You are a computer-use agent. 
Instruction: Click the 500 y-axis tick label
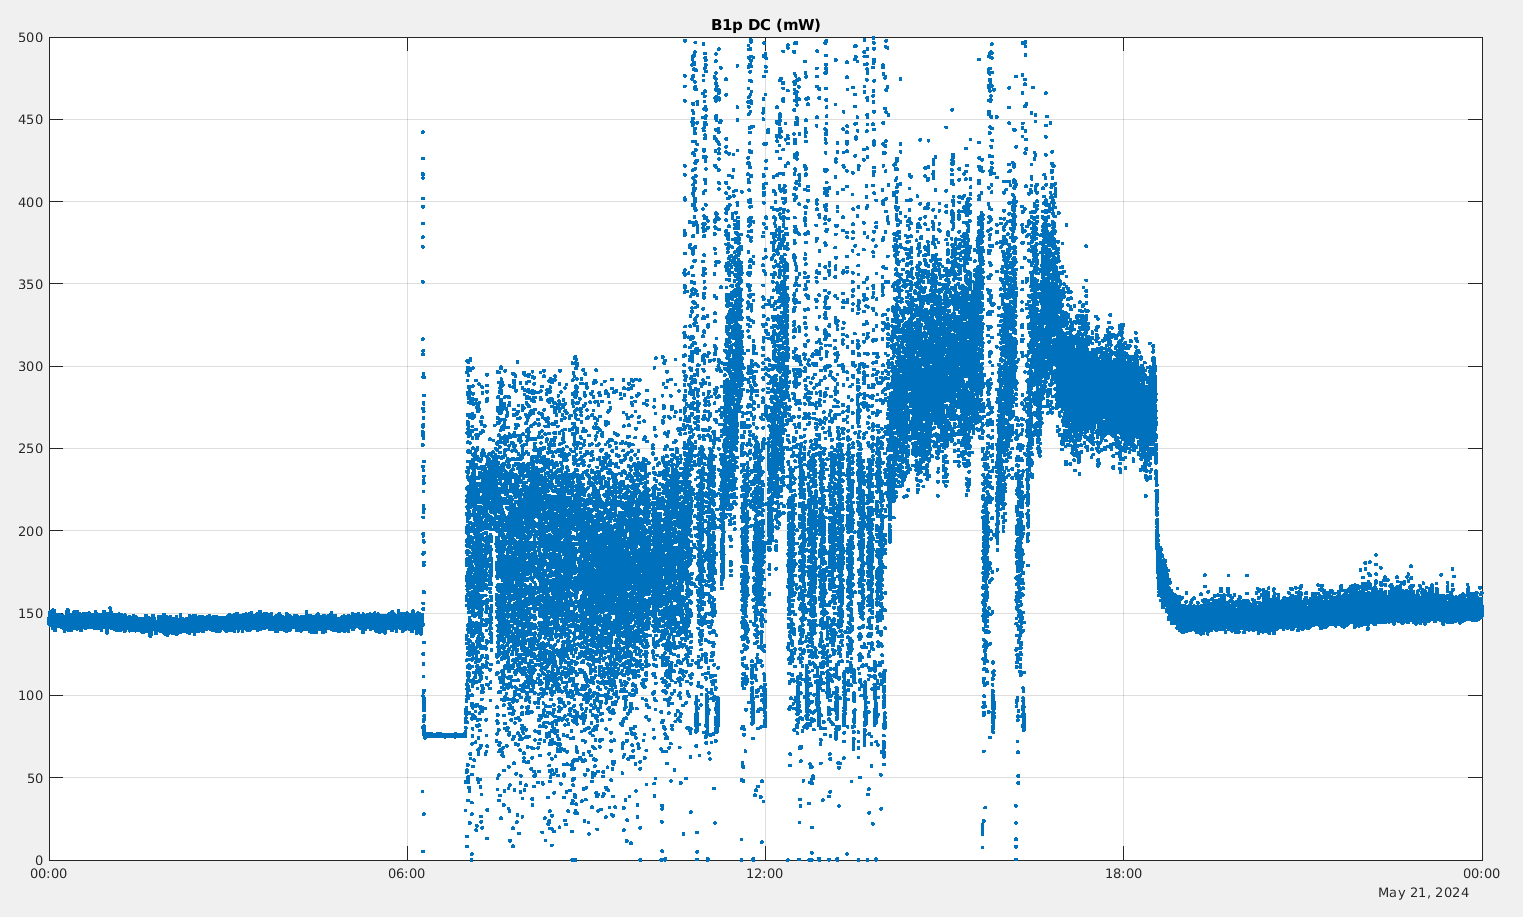(x=31, y=38)
